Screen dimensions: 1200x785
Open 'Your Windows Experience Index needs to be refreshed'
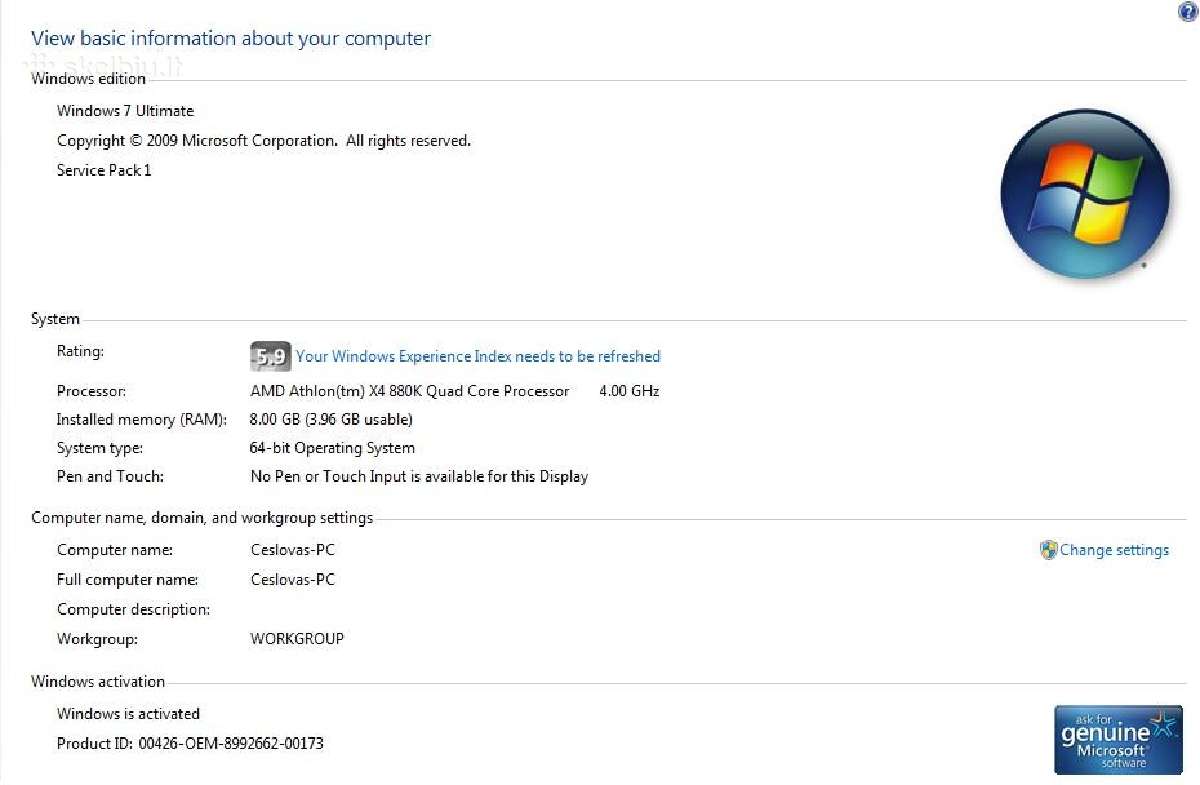pos(478,356)
